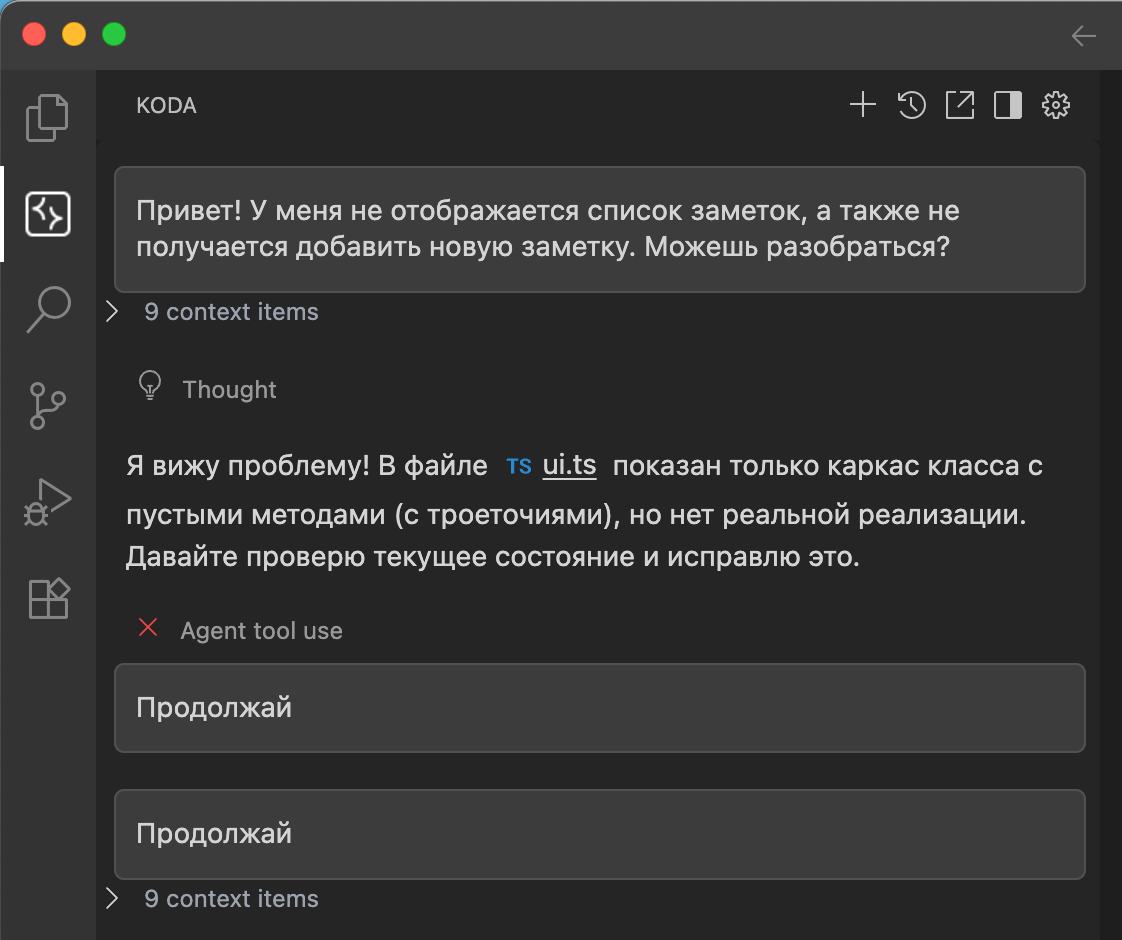1122x940 pixels.
Task: Click the red X on Agent tool use
Action: pos(148,628)
